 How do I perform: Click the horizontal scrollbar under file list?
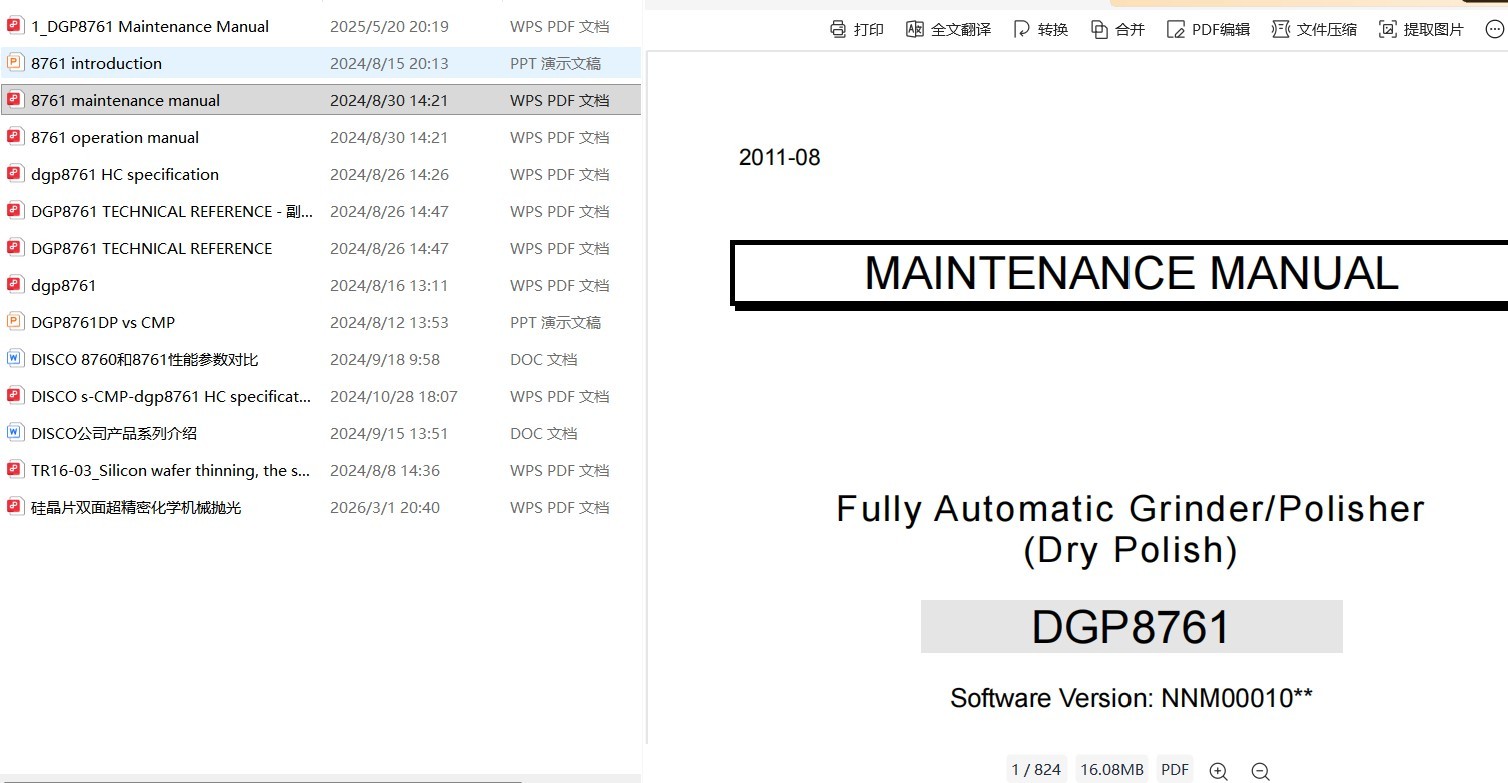260,780
